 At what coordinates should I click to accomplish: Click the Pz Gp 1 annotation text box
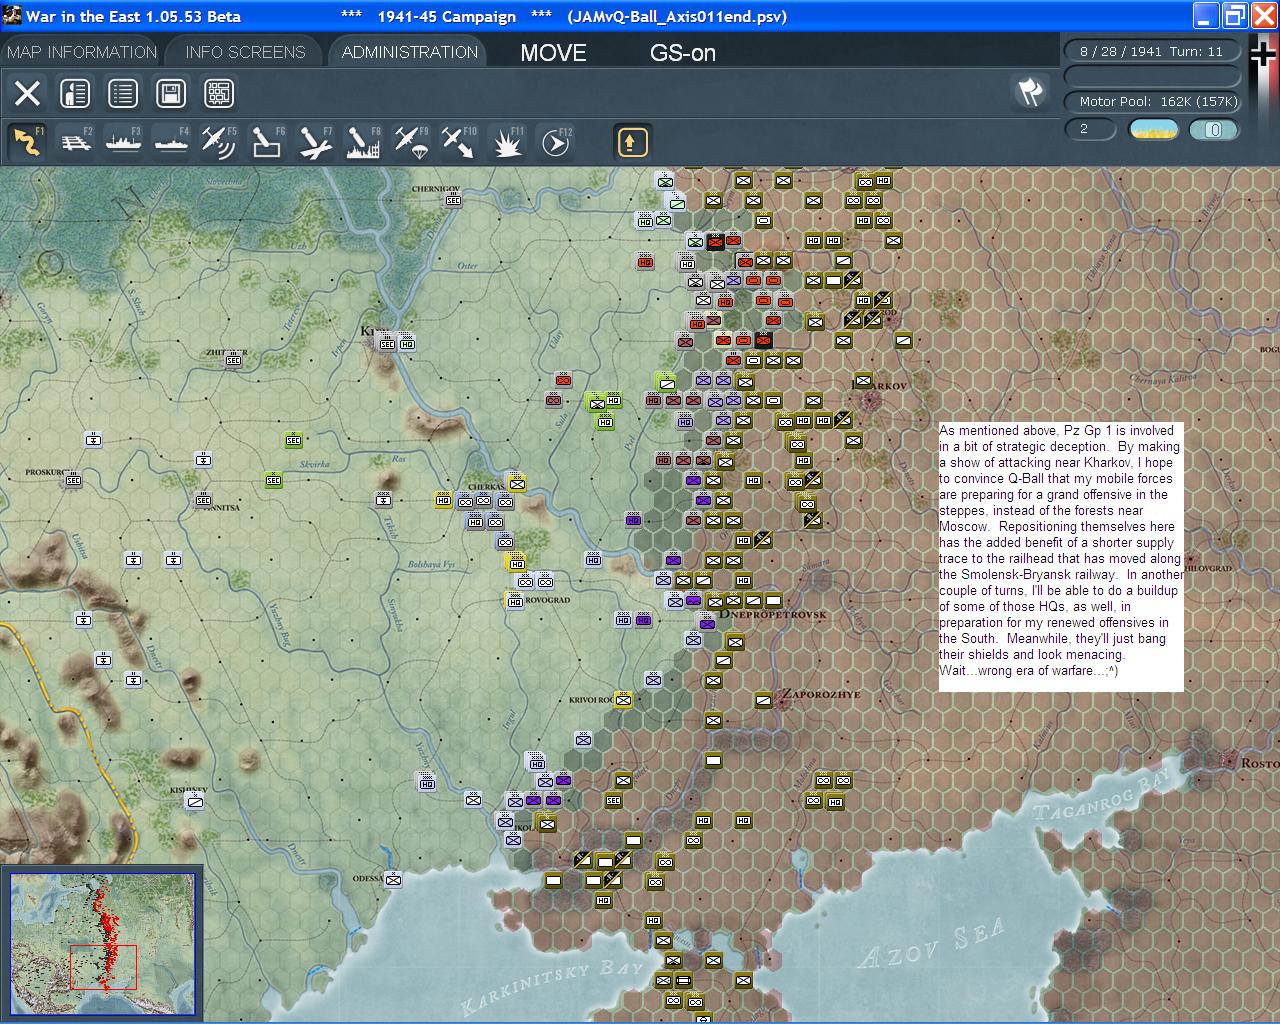point(1061,557)
